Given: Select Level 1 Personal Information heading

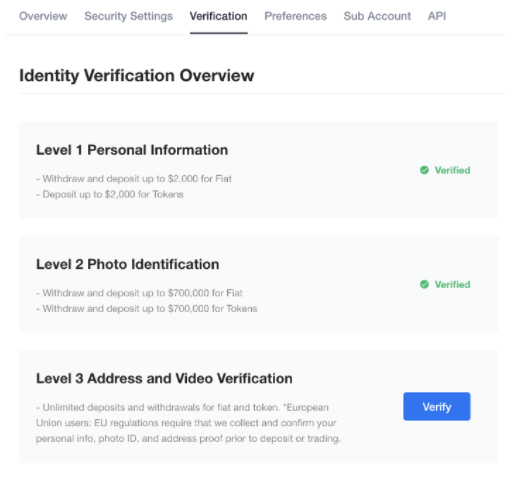Looking at the screenshot, I should (132, 150).
